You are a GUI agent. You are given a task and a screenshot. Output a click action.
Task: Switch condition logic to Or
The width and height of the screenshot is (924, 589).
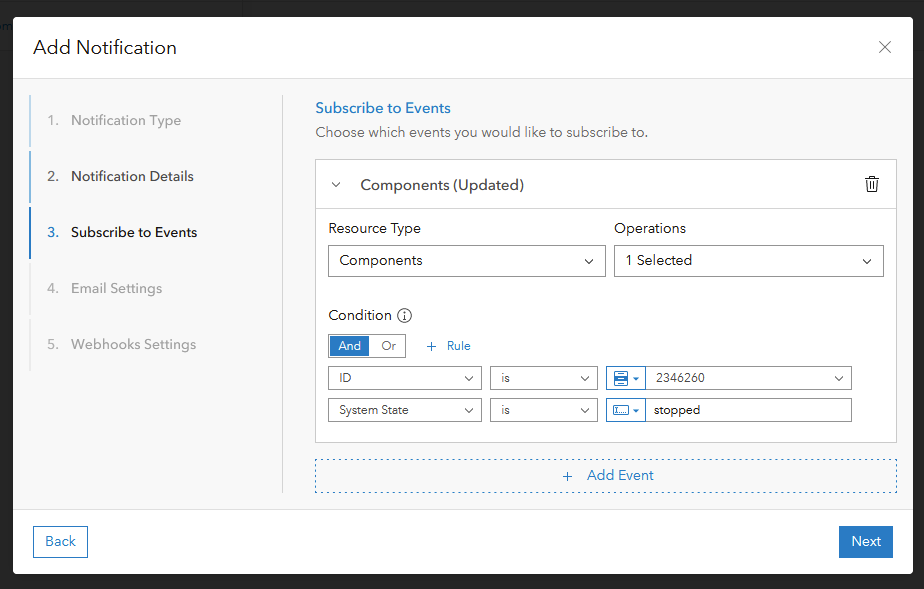click(388, 345)
